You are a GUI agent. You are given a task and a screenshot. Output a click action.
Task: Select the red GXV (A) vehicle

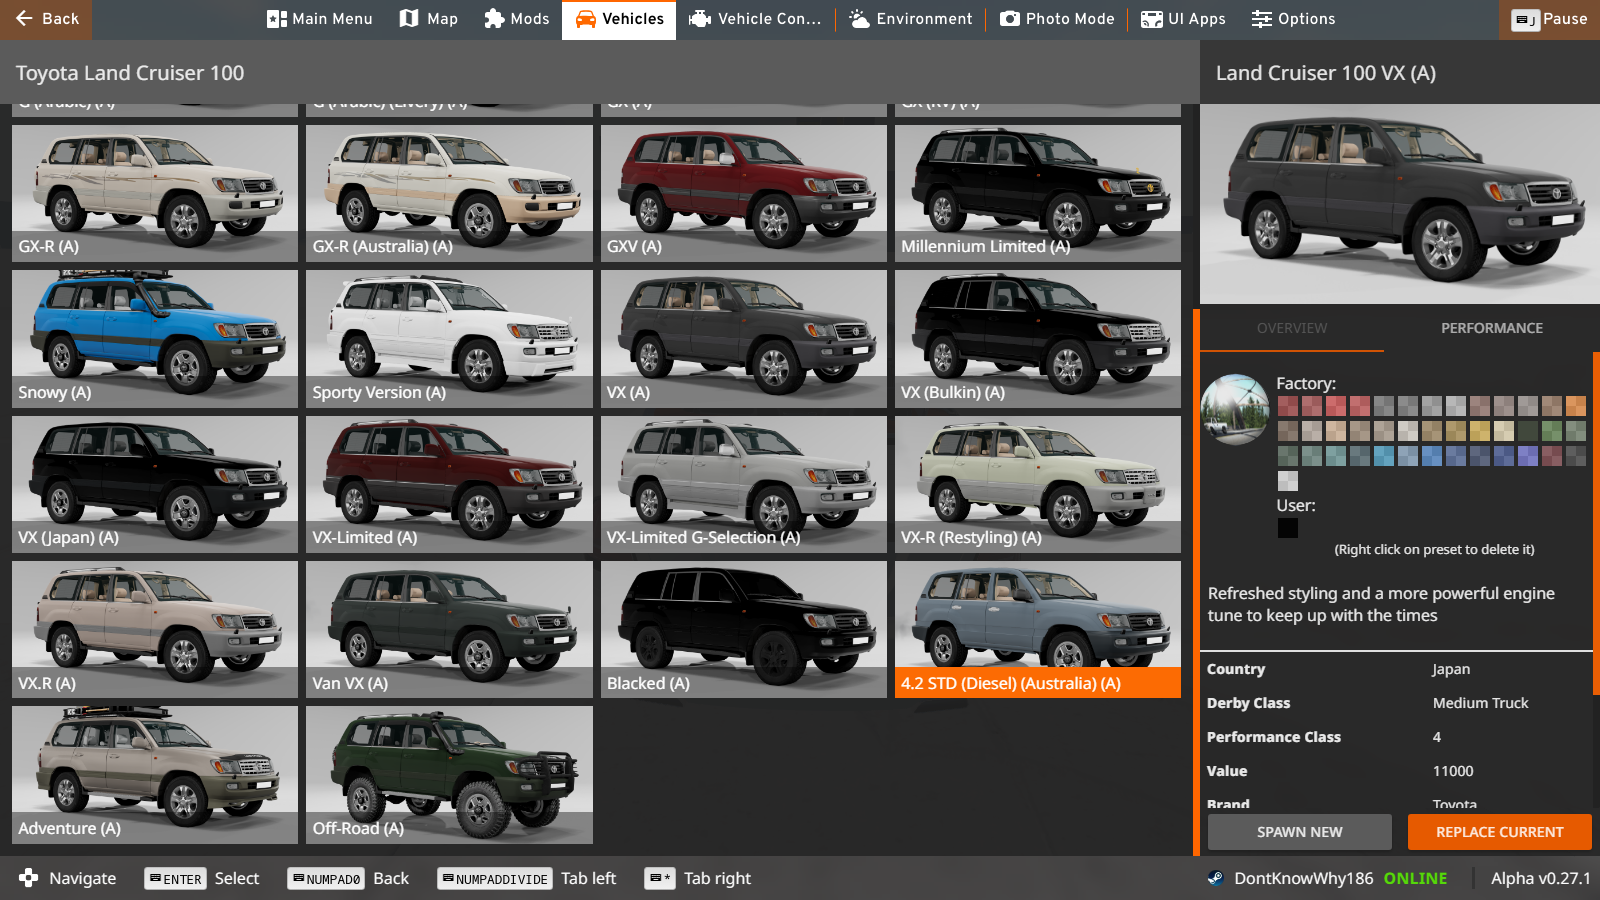[x=744, y=193]
